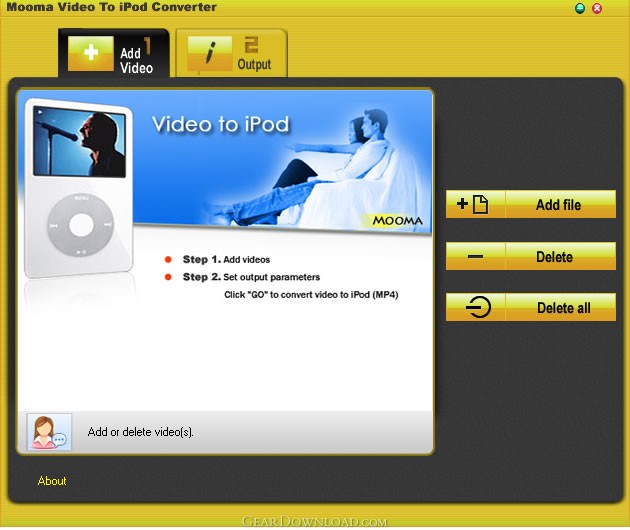Minimize the window with green button
630x530 pixels.
(580, 8)
